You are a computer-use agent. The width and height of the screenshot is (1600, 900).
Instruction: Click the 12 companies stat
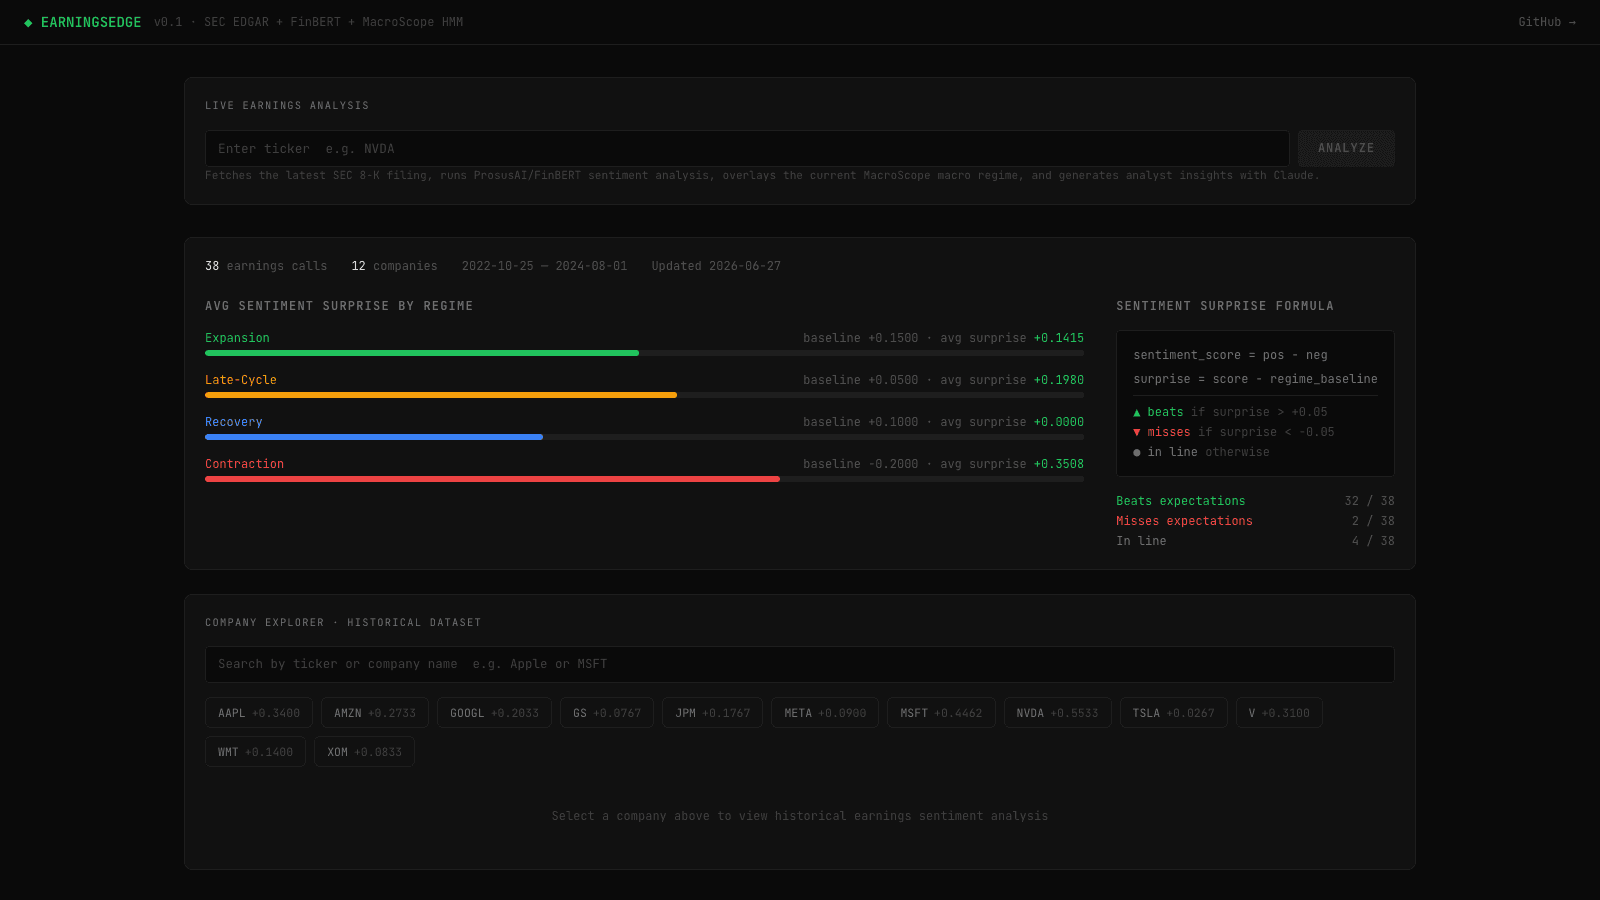point(394,266)
